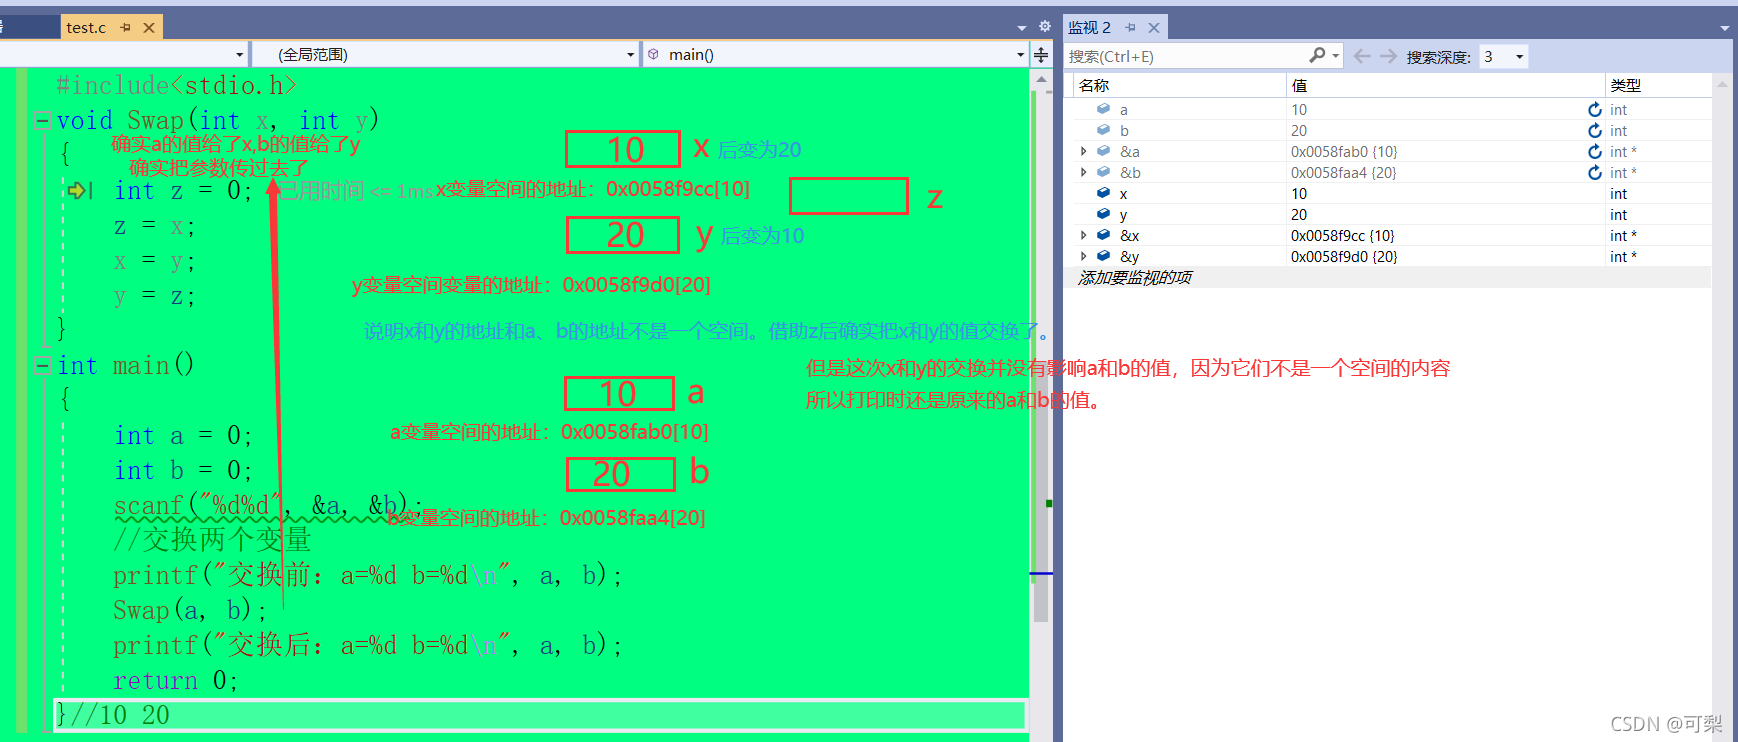Click the variable cube icon beside y
The width and height of the screenshot is (1738, 742).
pyautogui.click(x=1103, y=214)
